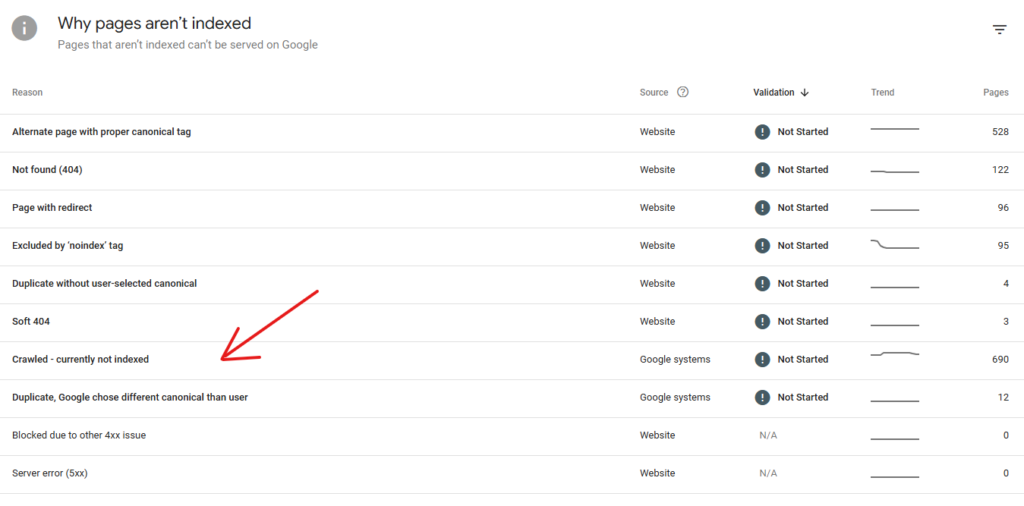Click the Not found (404) status icon

point(762,170)
